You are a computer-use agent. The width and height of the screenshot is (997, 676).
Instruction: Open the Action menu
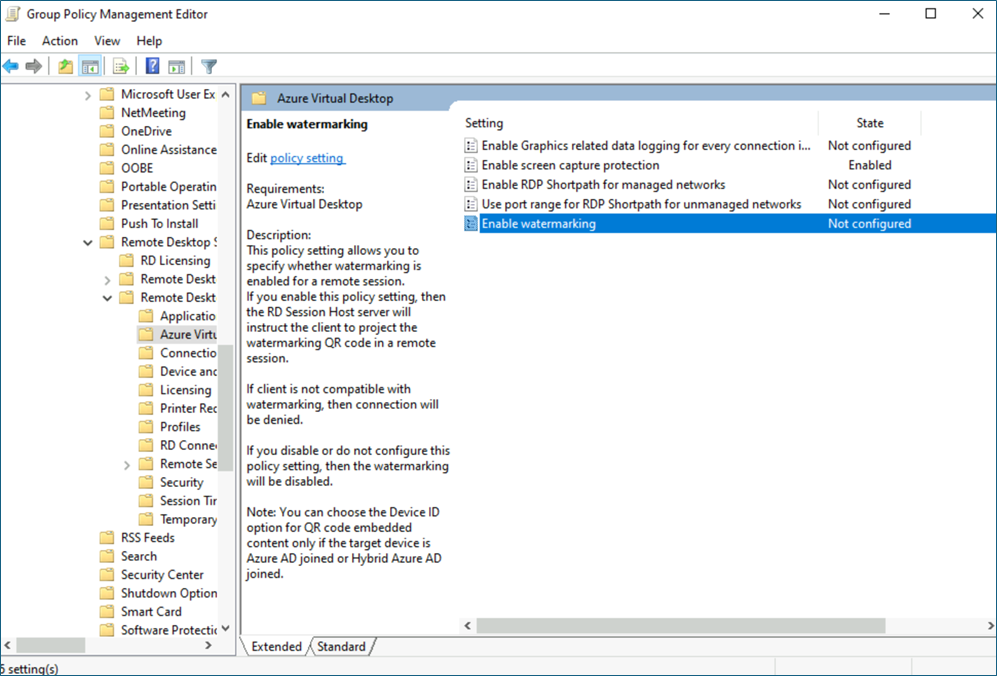pyautogui.click(x=60, y=41)
